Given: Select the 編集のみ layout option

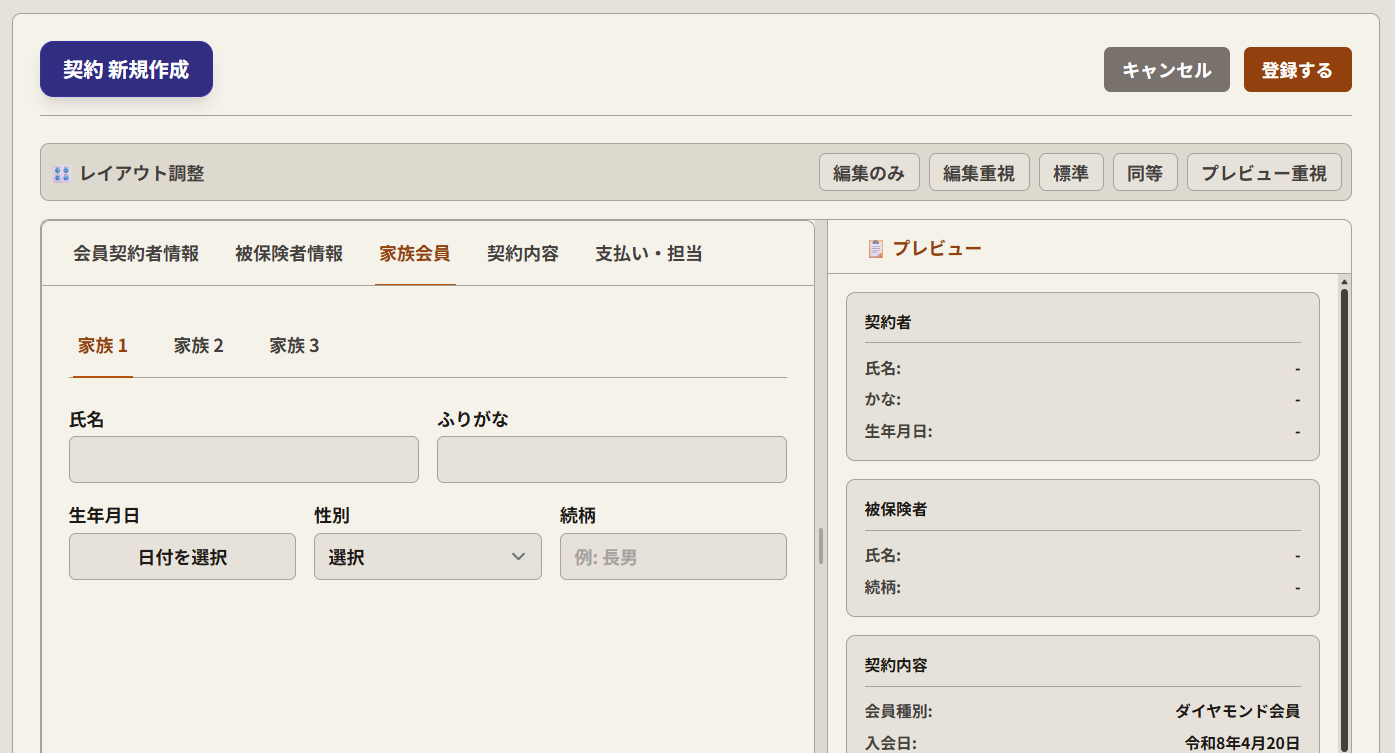Looking at the screenshot, I should (869, 172).
